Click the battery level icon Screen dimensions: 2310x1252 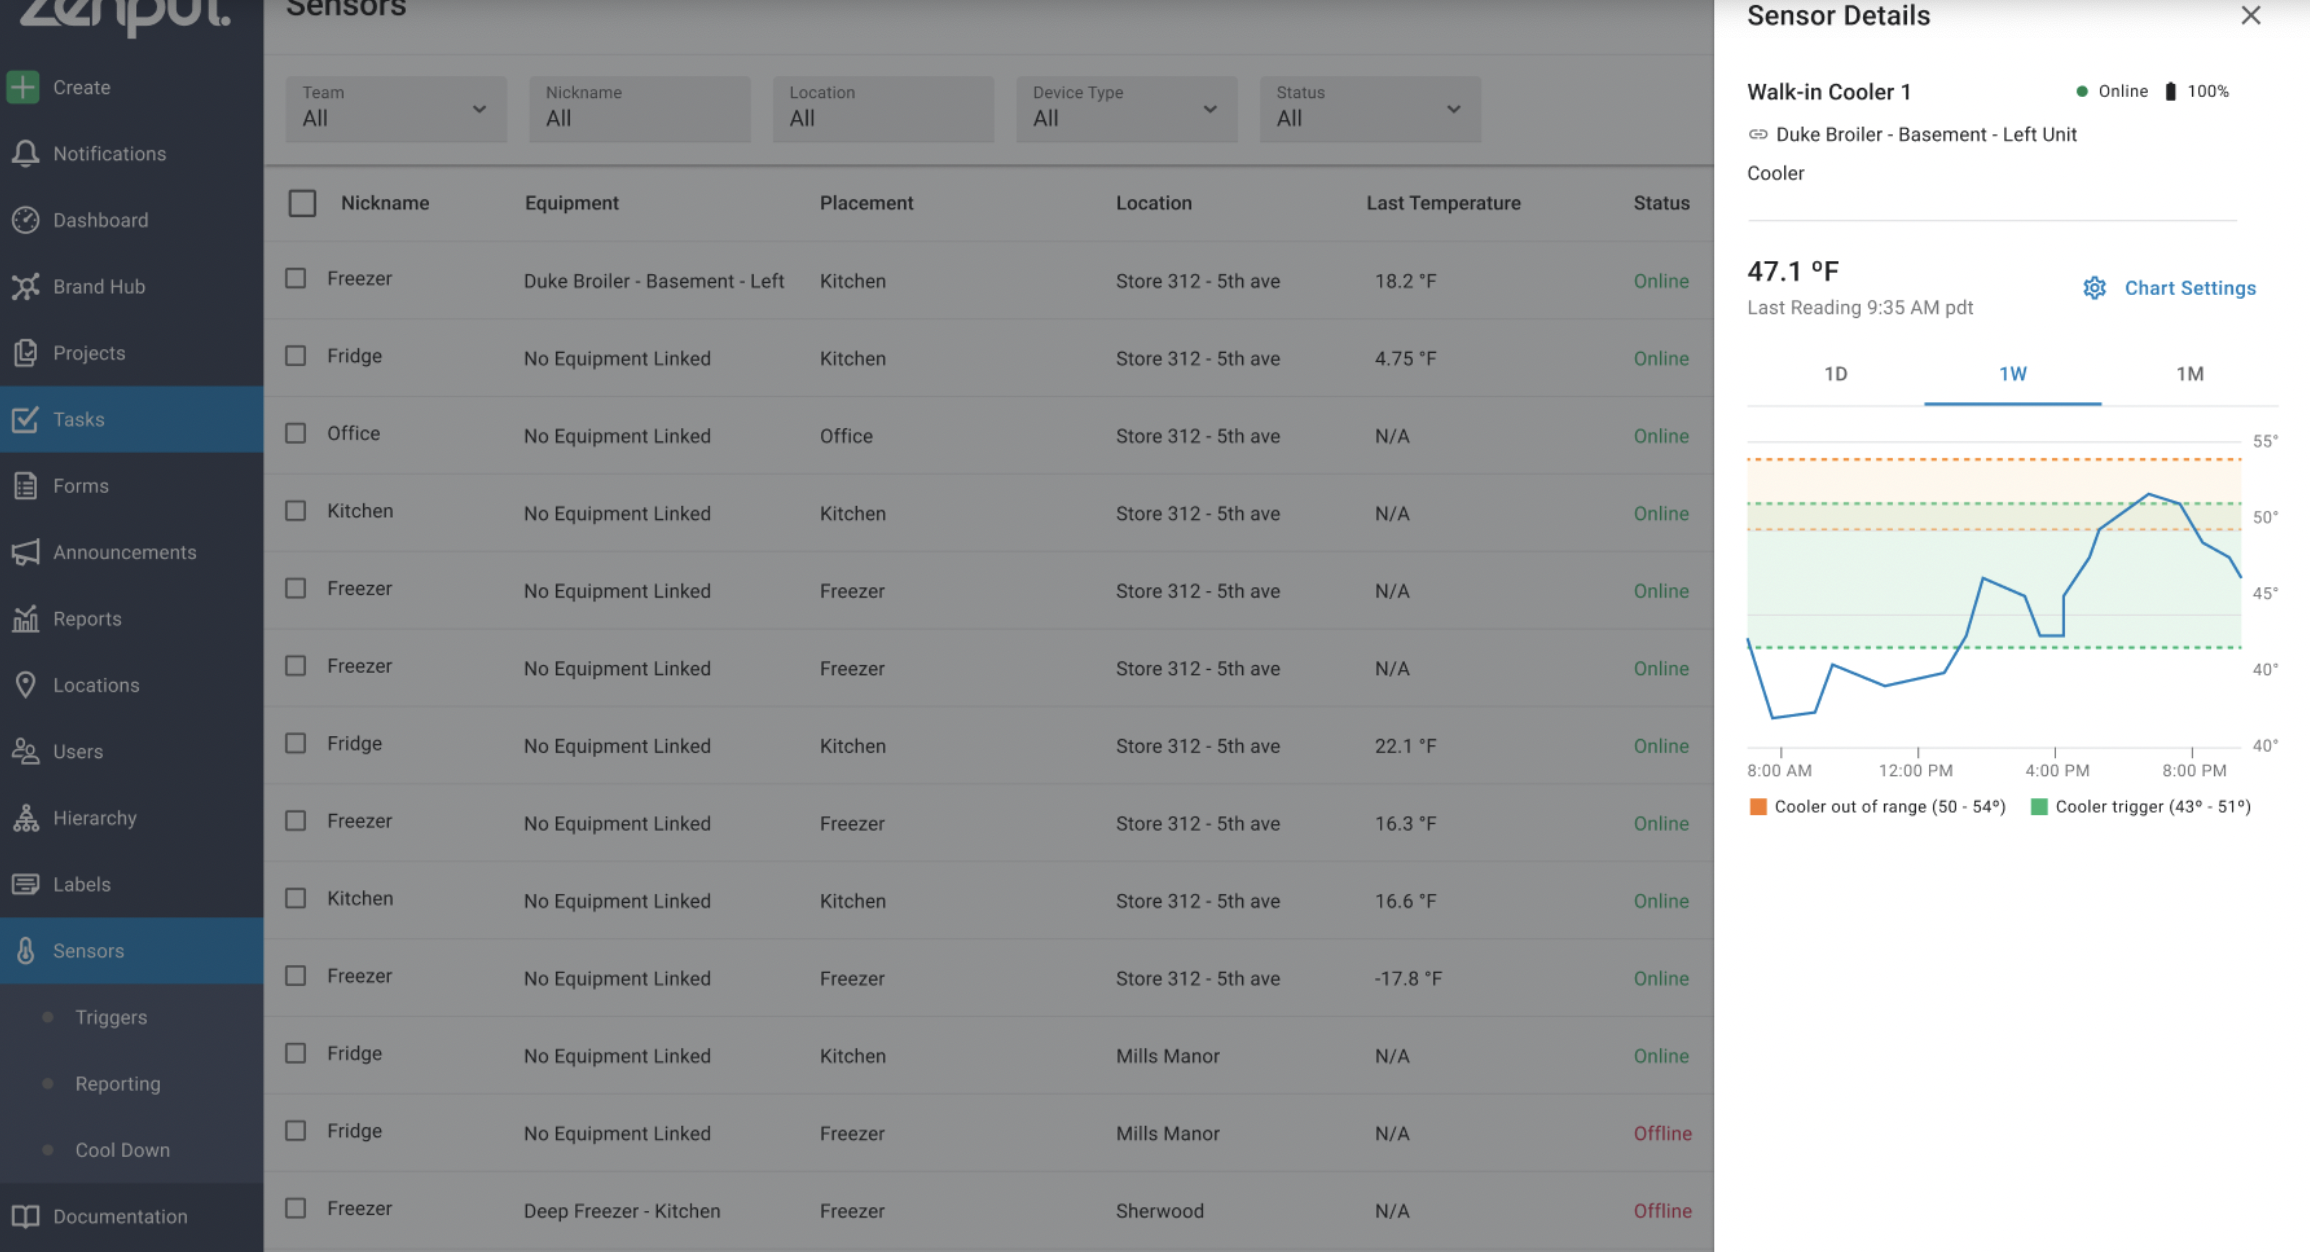pyautogui.click(x=2170, y=91)
